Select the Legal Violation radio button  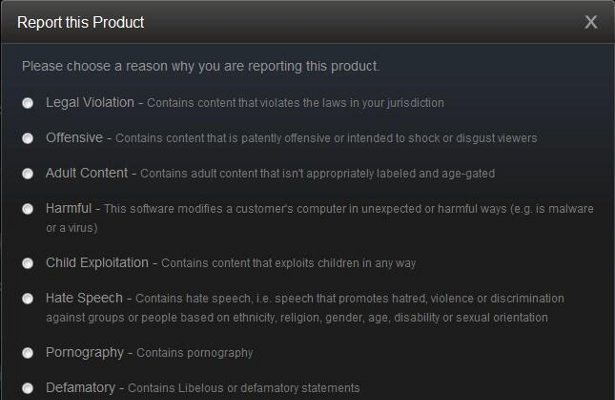[28, 103]
